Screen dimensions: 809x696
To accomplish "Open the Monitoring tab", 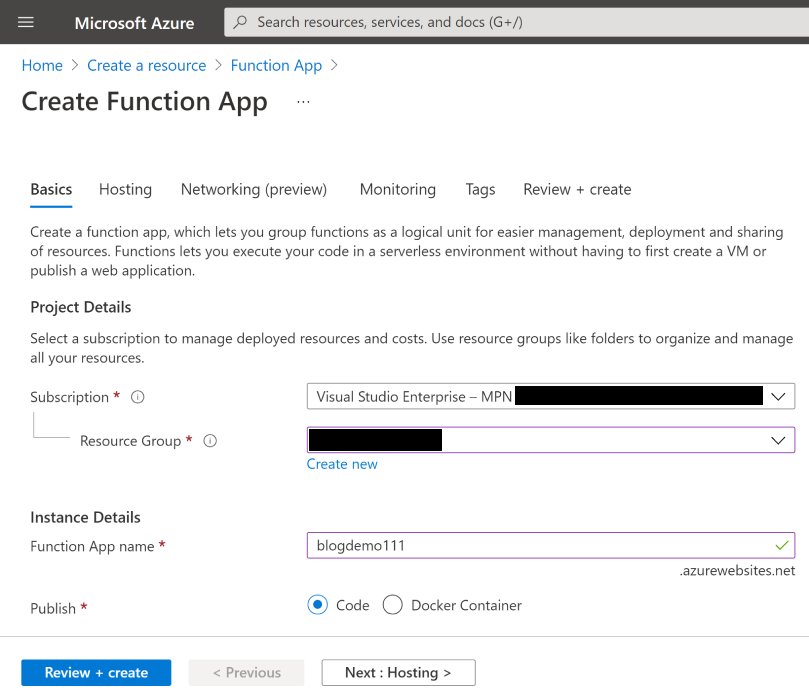I will coord(398,189).
